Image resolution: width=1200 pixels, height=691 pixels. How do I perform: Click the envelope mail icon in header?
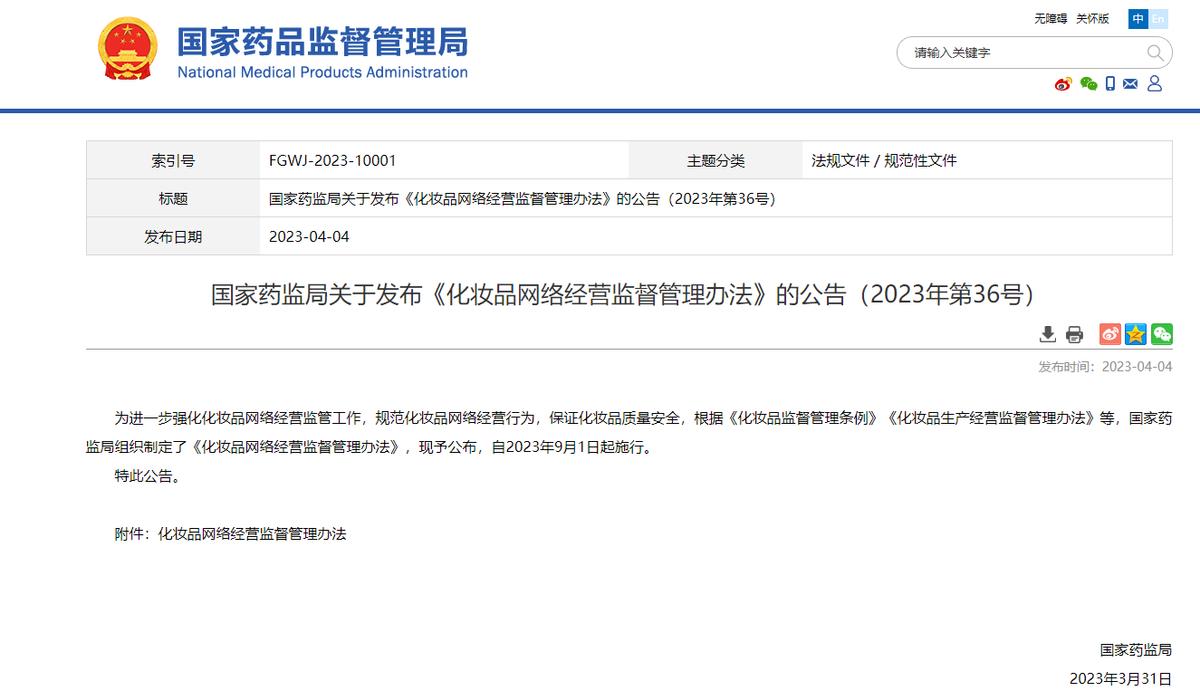click(x=1131, y=84)
